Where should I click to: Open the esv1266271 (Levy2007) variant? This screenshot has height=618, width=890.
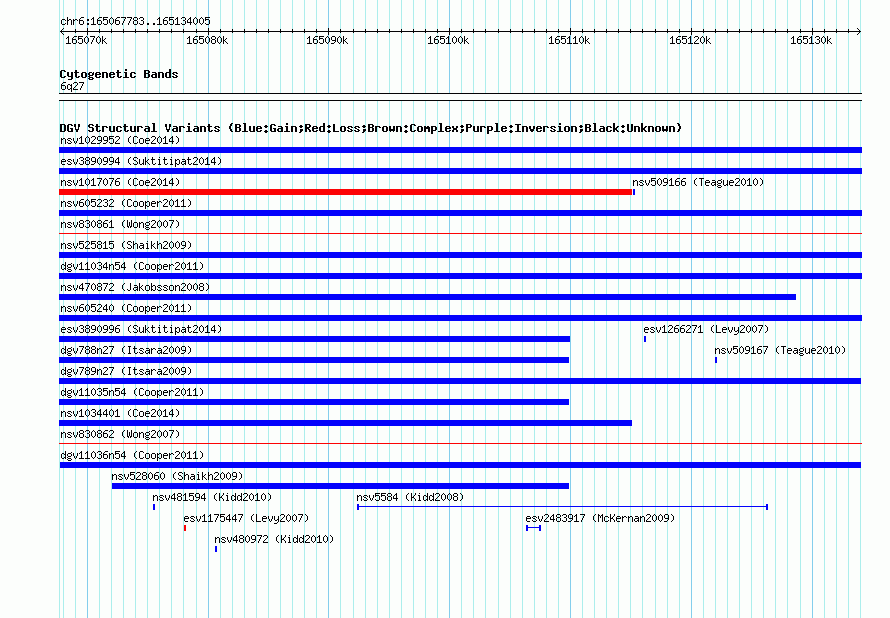tap(706, 329)
